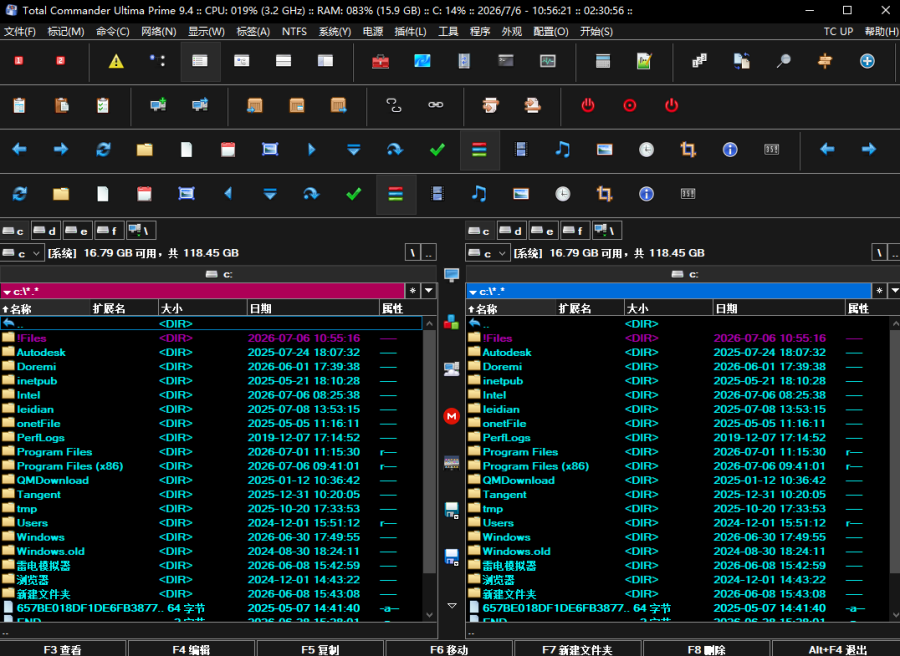Toggle the side panel layout view icon
The width and height of the screenshot is (900, 656).
325,61
